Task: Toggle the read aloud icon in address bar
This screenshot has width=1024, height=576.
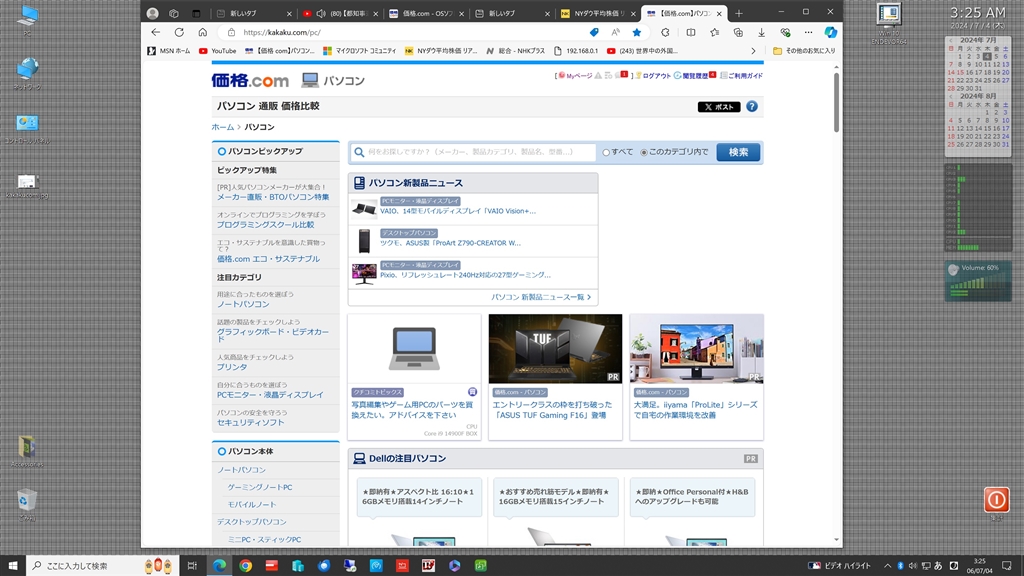Action: [x=615, y=32]
